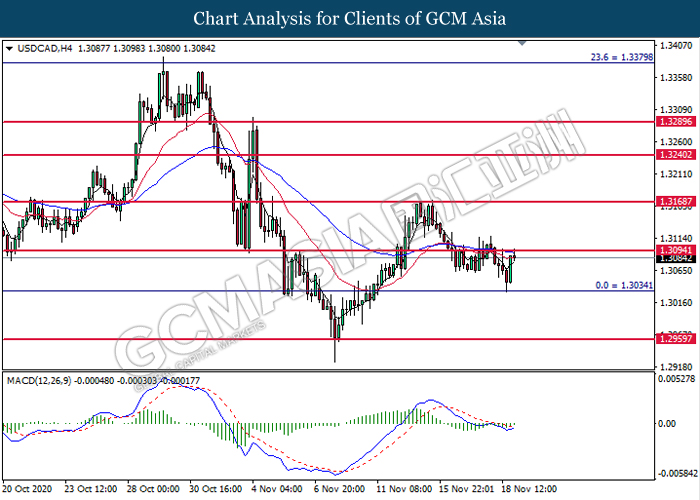This screenshot has height=500, width=700.
Task: Click the 1.30941 red price level tag
Action: [x=676, y=250]
